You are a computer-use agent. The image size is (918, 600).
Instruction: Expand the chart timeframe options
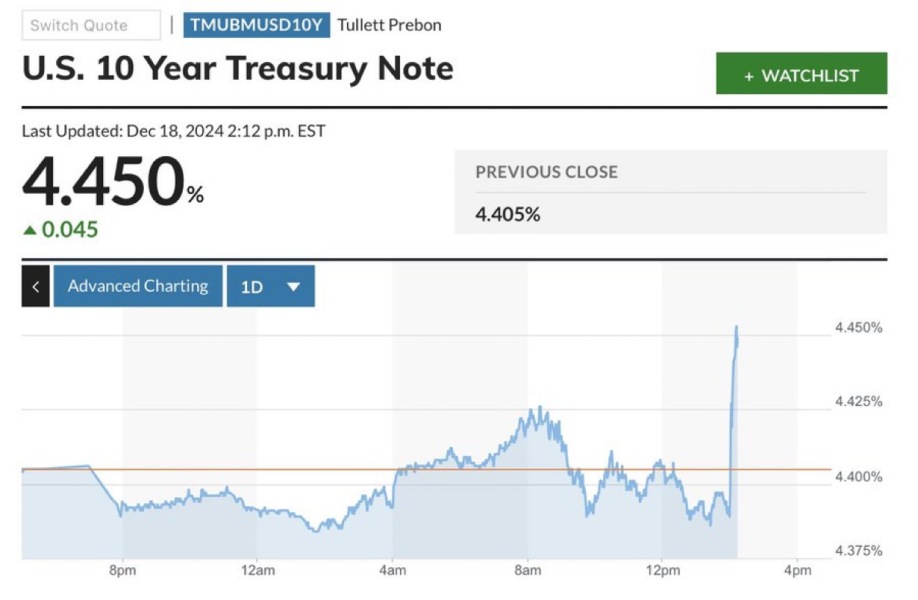(x=270, y=286)
